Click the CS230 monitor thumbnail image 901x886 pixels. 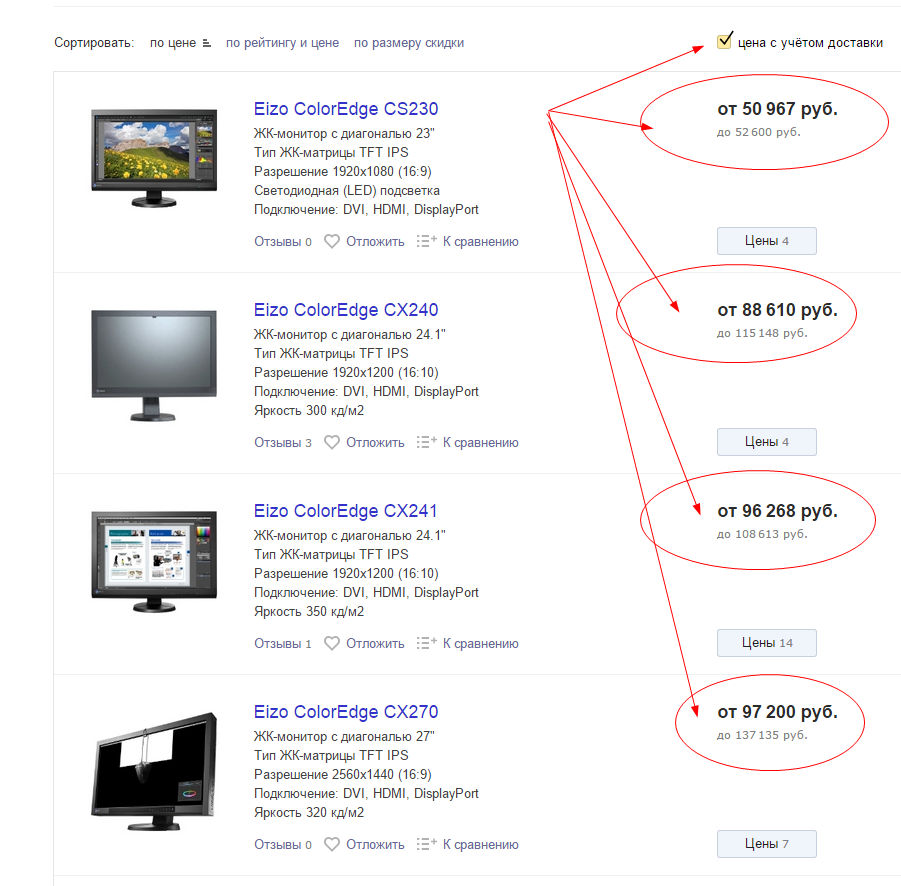tap(154, 158)
